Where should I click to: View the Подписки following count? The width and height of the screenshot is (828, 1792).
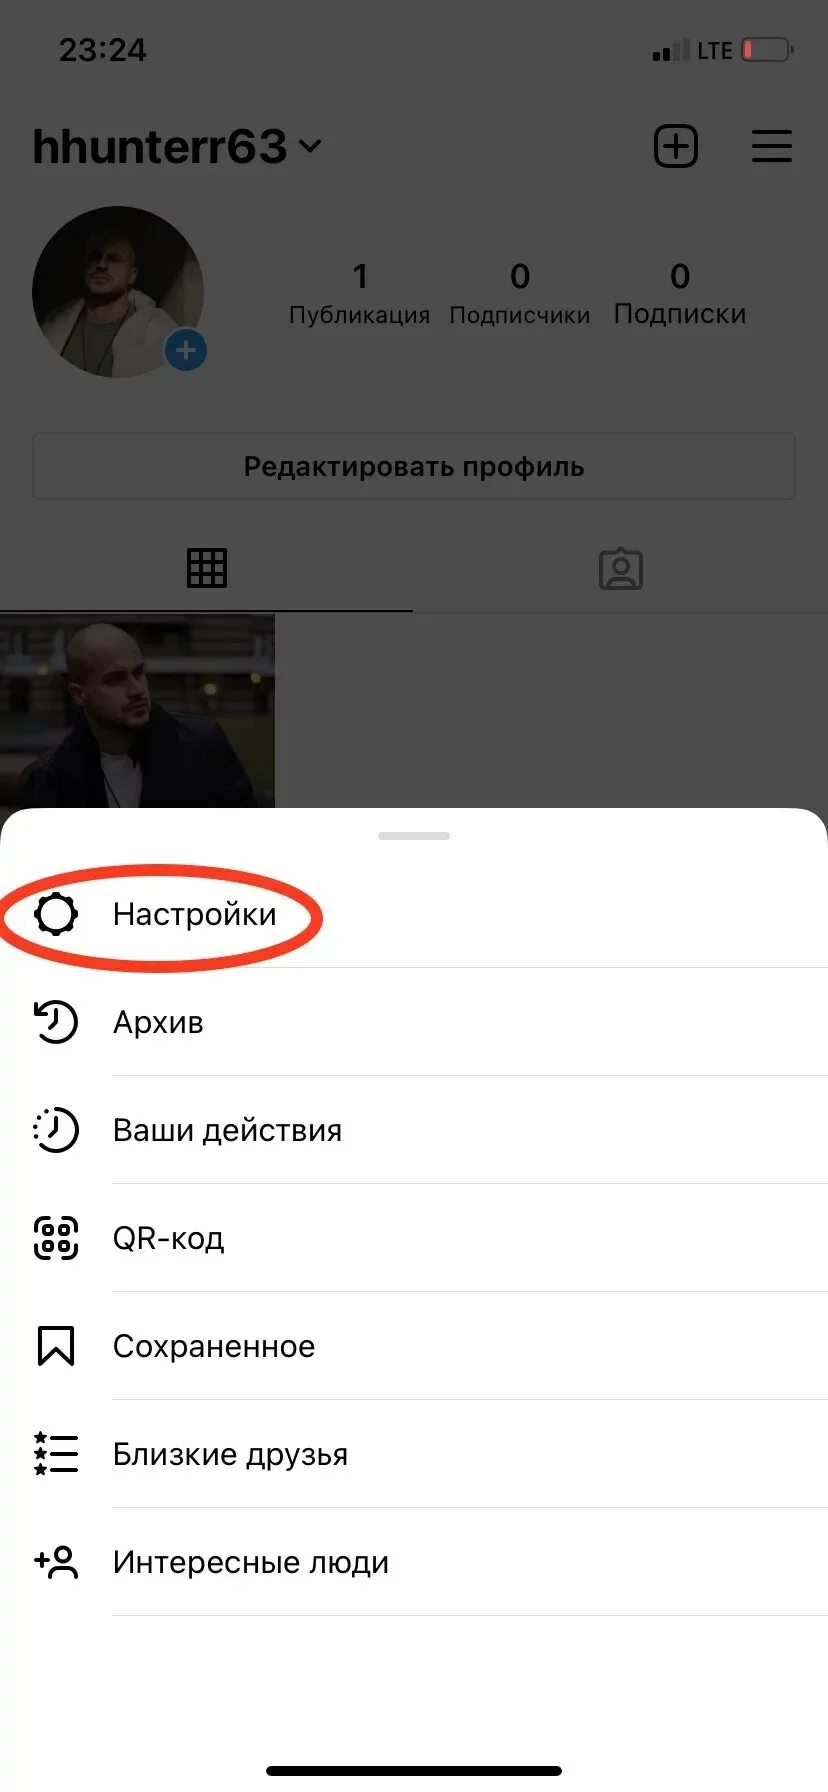(680, 293)
